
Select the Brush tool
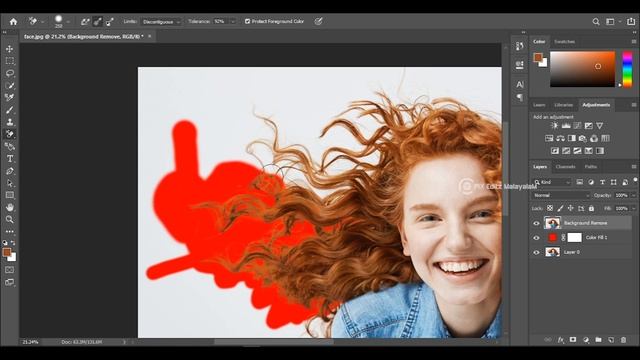(10, 109)
